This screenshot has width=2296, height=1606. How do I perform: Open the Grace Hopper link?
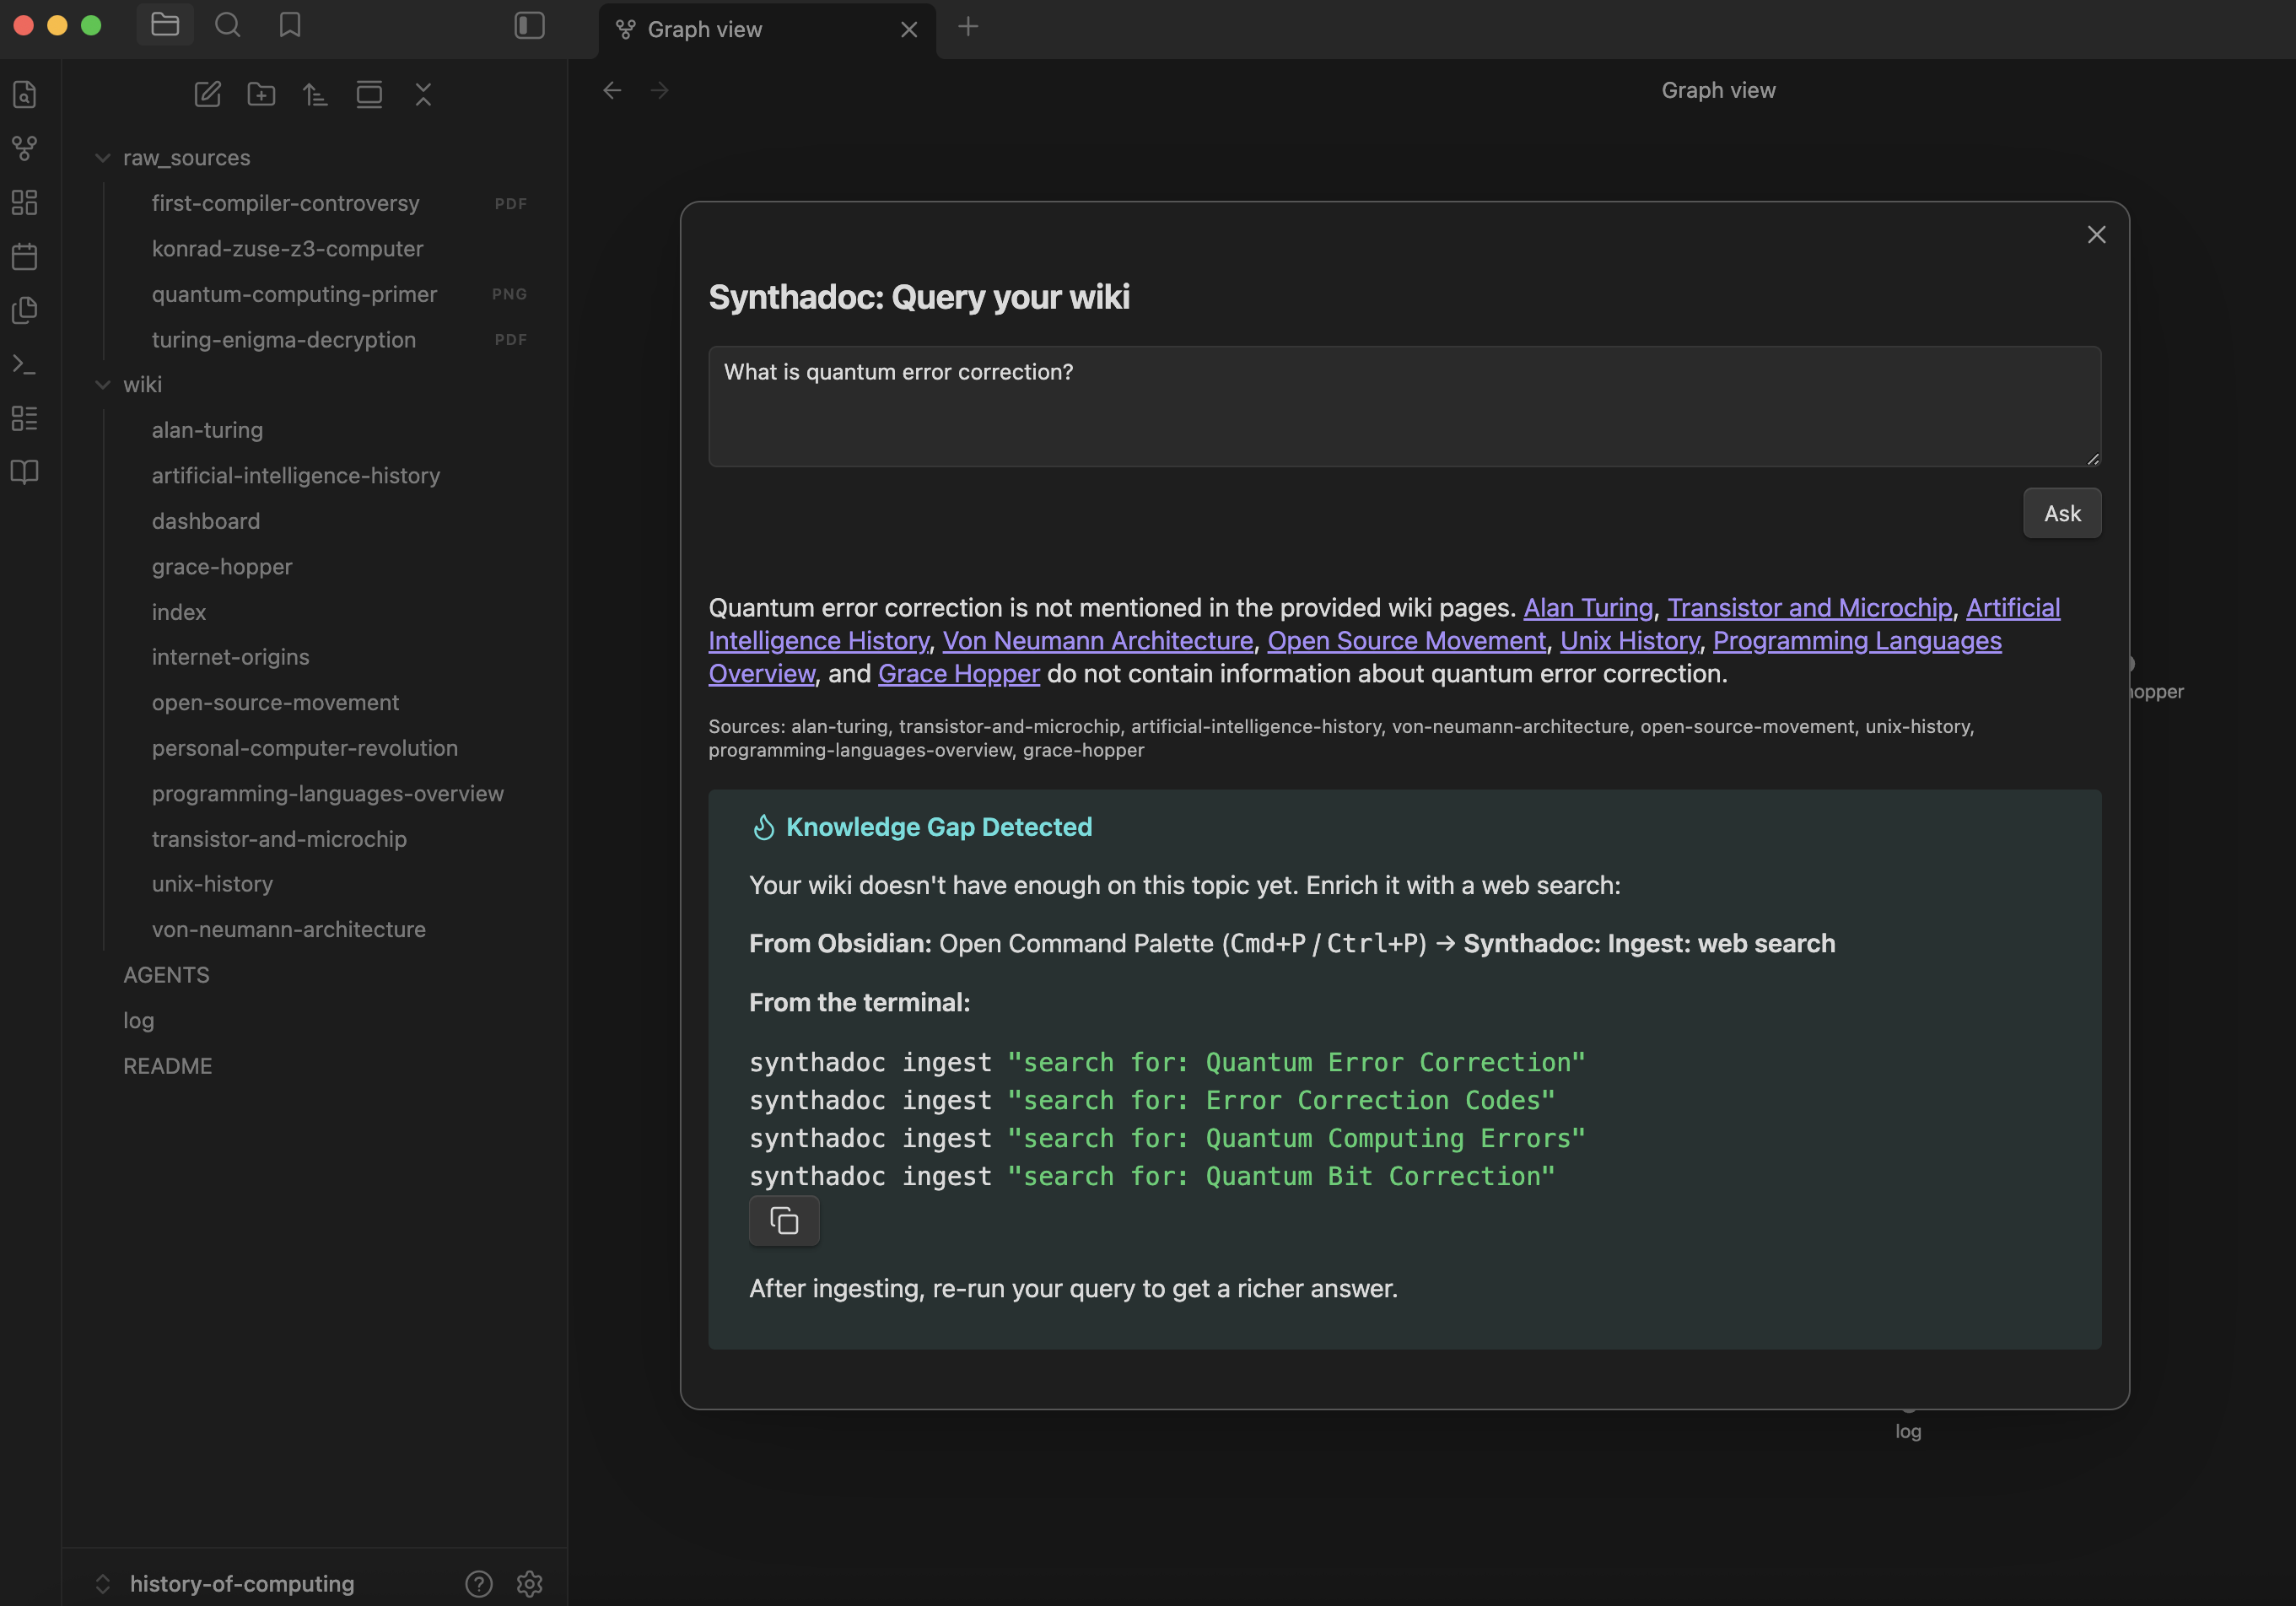[x=958, y=673]
